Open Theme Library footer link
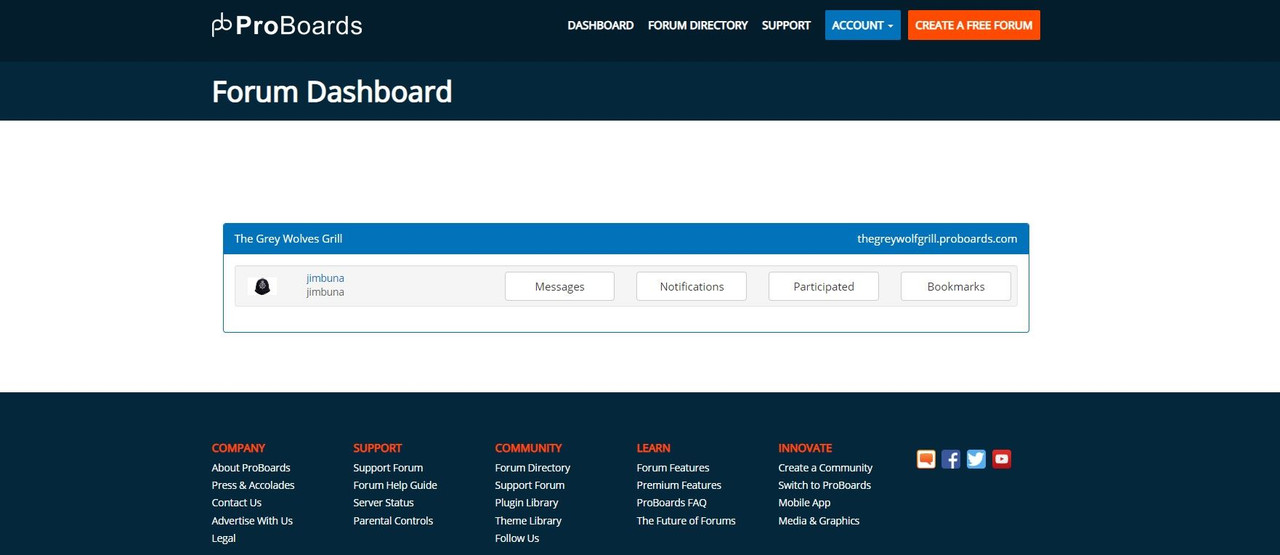The image size is (1280, 555). [x=528, y=521]
